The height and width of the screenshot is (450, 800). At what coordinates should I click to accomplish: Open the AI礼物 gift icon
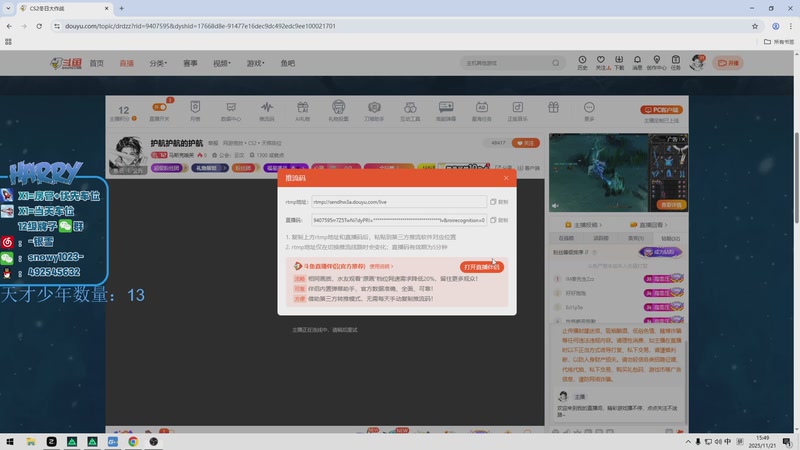303,111
